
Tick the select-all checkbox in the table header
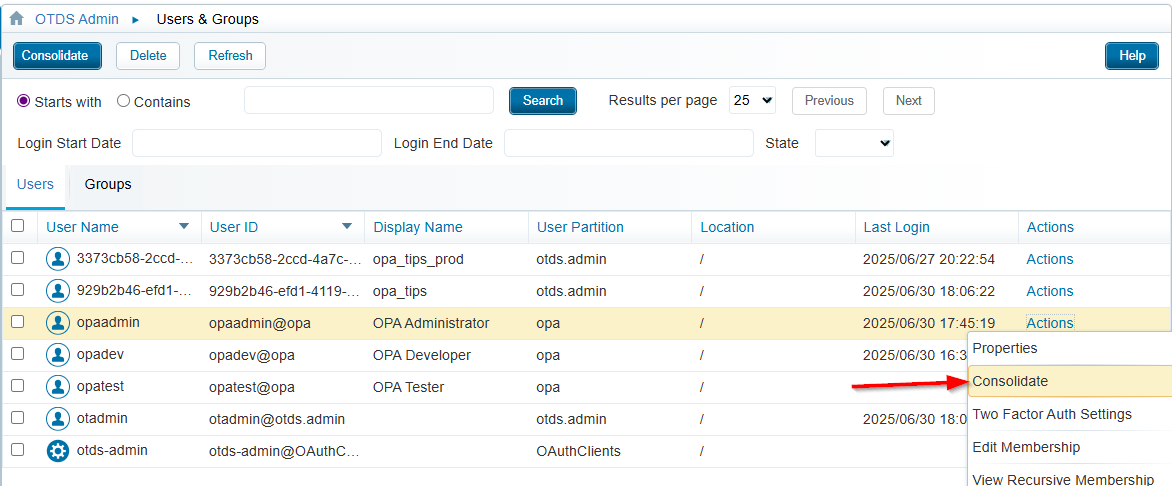tap(17, 226)
